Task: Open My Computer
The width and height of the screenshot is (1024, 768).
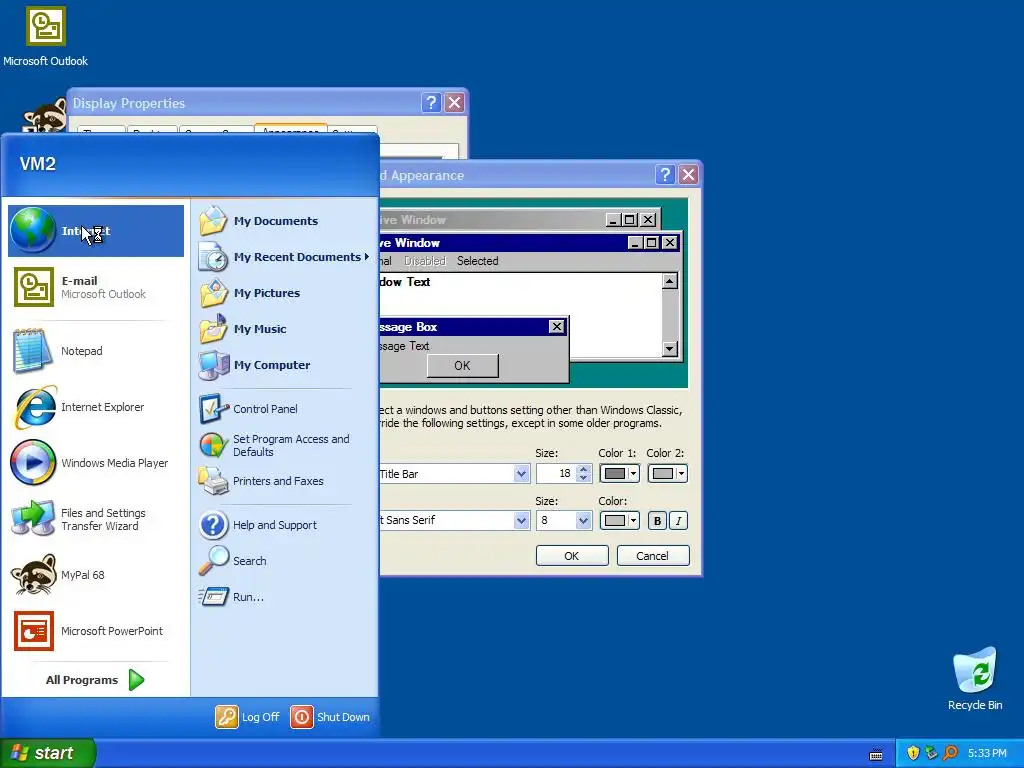Action: pos(284,364)
